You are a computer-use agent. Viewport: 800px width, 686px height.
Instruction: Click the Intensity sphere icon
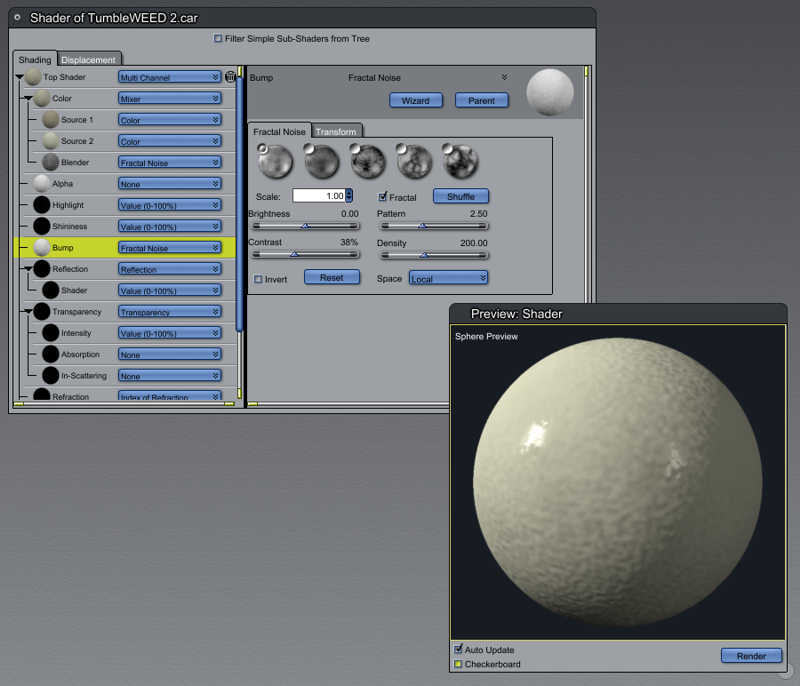point(51,333)
